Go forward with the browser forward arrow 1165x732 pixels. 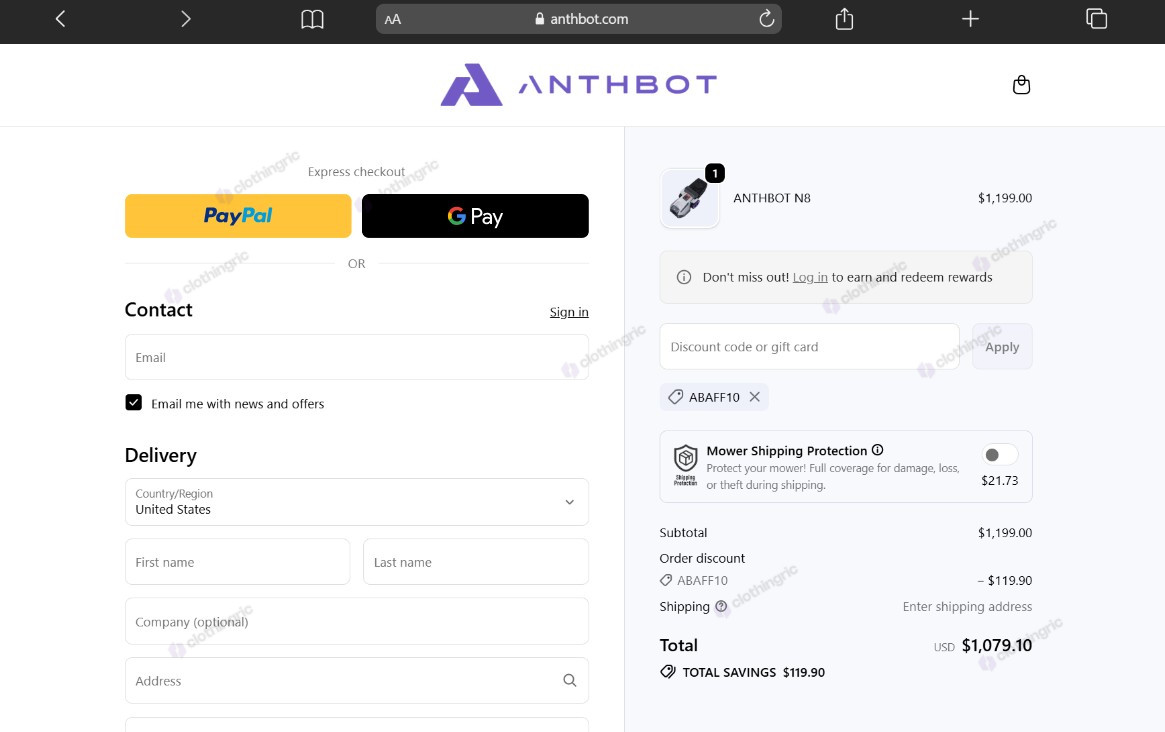pos(186,19)
